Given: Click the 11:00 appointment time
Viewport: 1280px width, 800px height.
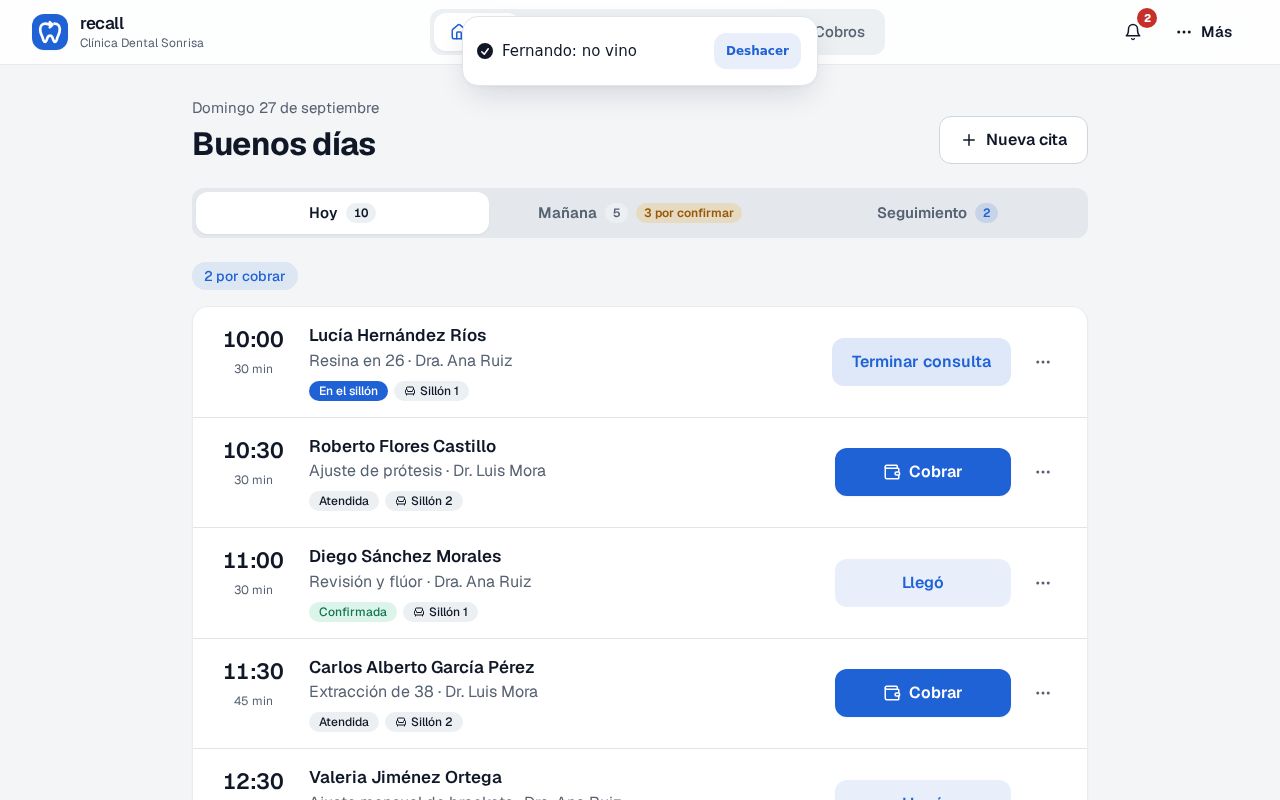Looking at the screenshot, I should point(253,561).
